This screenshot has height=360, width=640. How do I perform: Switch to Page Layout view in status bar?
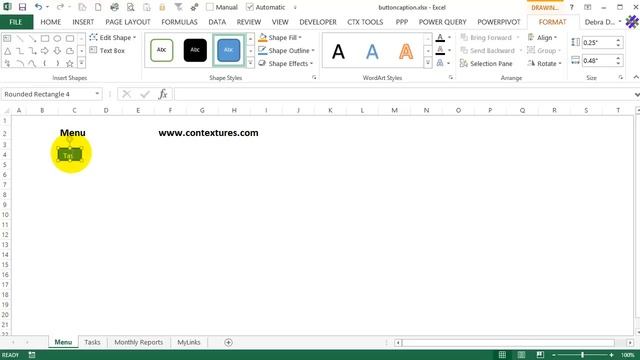click(521, 355)
